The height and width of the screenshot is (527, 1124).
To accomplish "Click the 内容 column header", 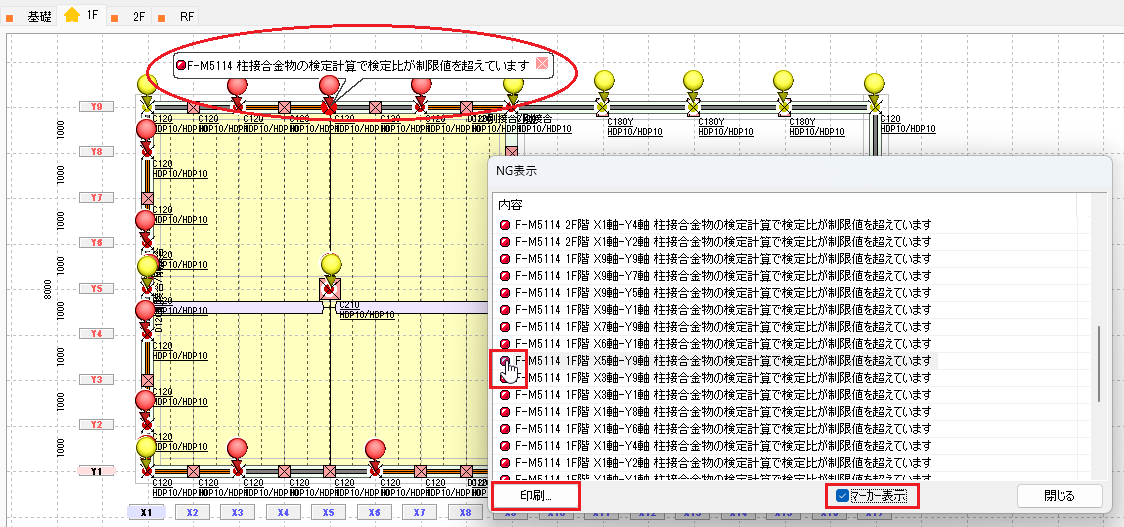I will (x=510, y=203).
